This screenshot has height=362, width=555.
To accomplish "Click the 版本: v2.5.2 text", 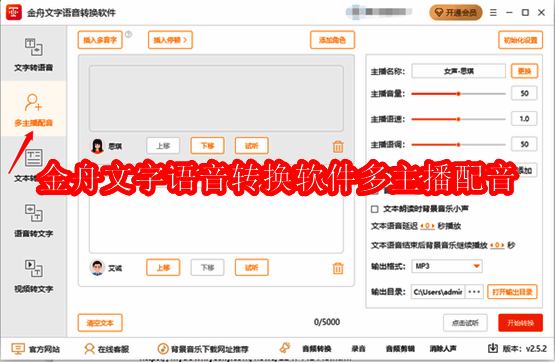I will tap(525, 349).
